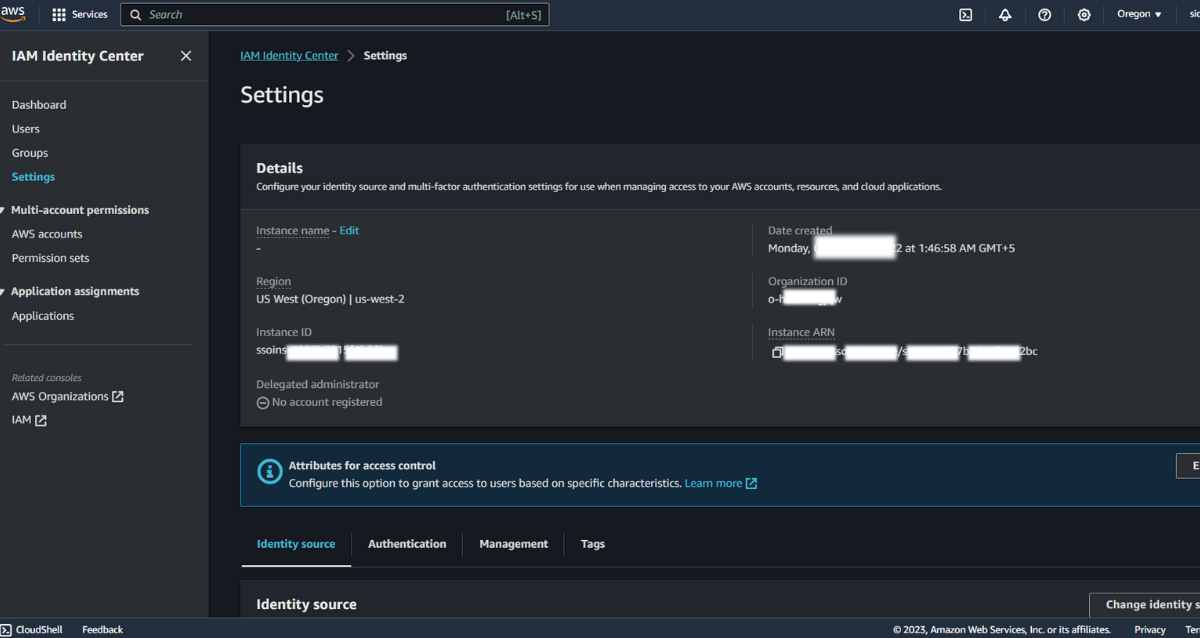Screen dimensions: 1200x638
Task: Open Permission sets page
Action: click(50, 258)
